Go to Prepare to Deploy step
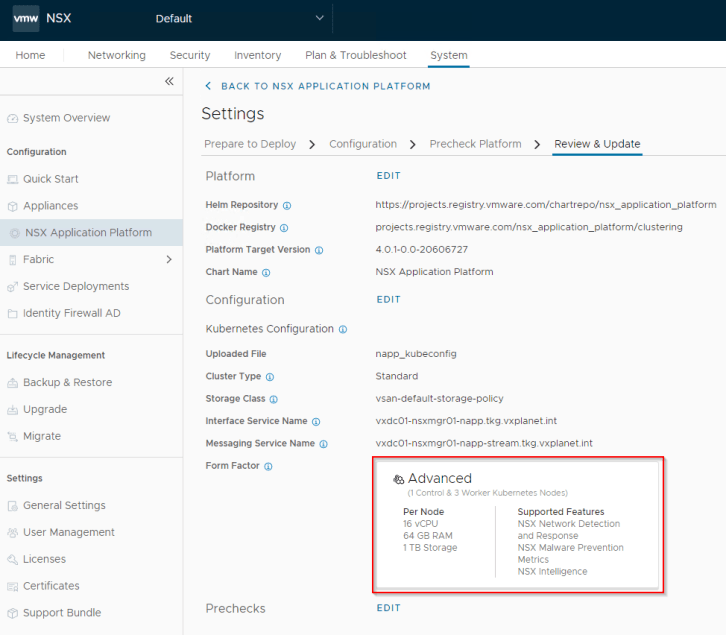The height and width of the screenshot is (635, 726). pos(250,144)
